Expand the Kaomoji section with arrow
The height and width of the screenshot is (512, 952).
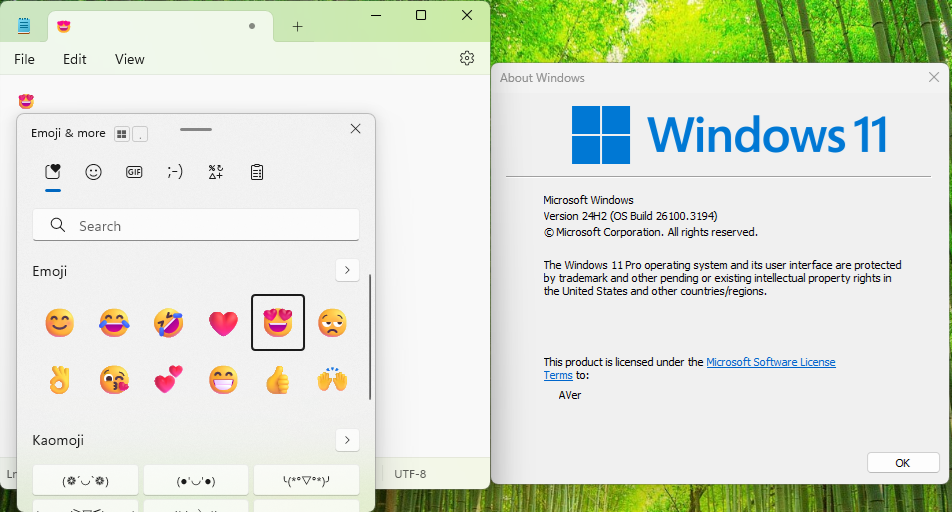point(347,440)
